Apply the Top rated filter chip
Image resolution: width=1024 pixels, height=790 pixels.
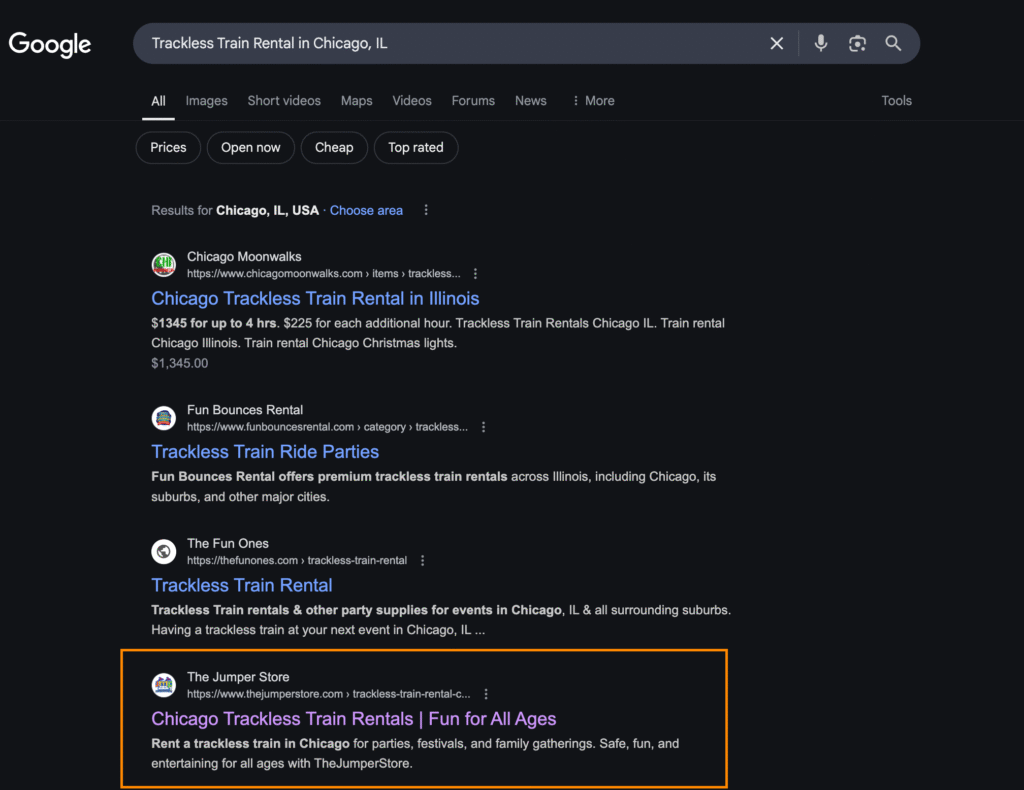coord(416,148)
